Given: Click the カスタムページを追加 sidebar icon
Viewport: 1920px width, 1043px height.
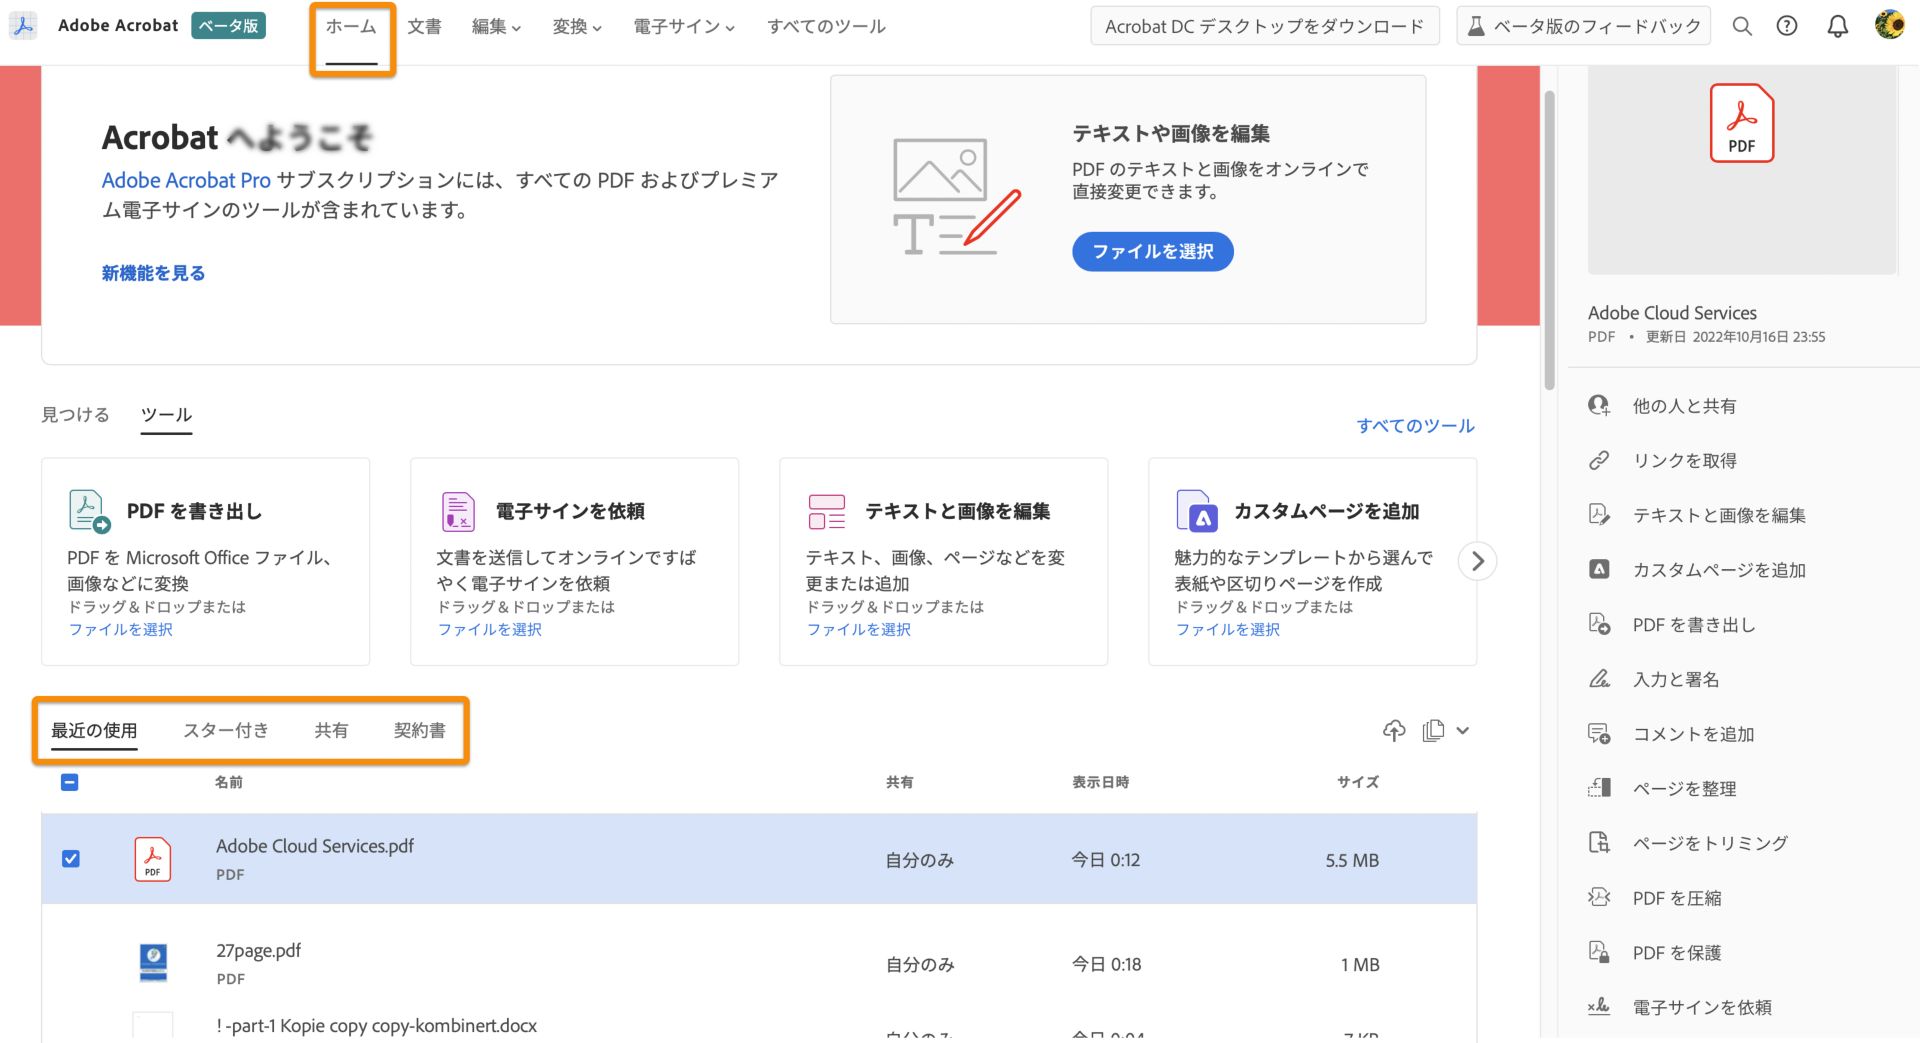Looking at the screenshot, I should coord(1599,569).
